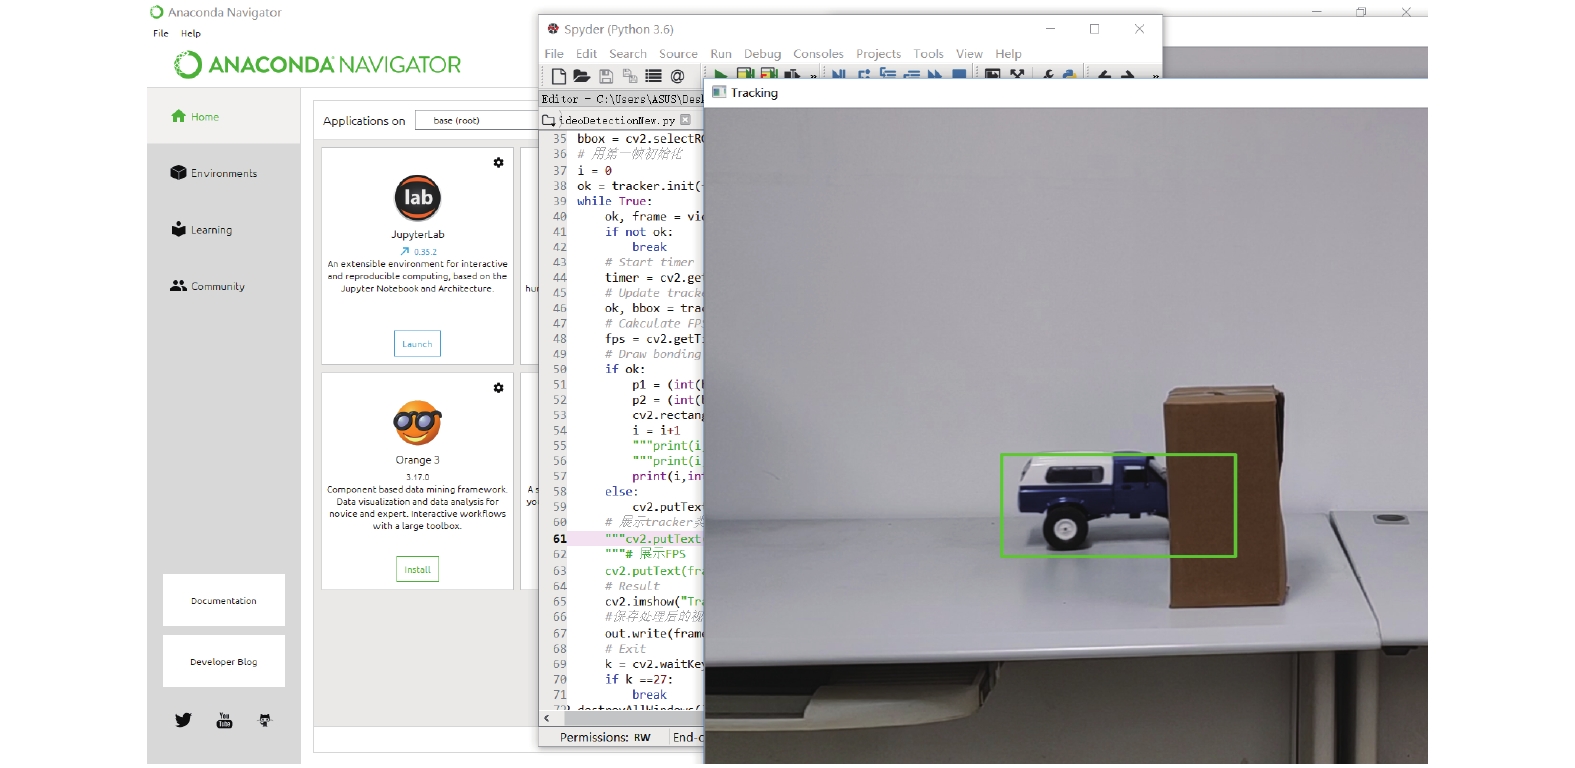Click the 'else:' line in the editor

[621, 492]
